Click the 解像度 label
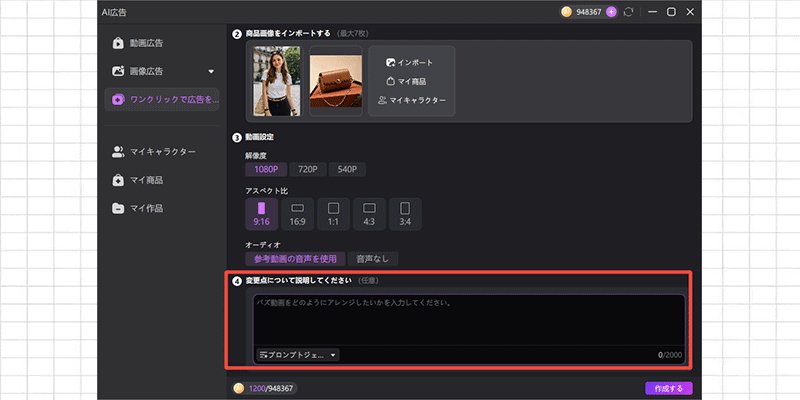 coord(256,155)
